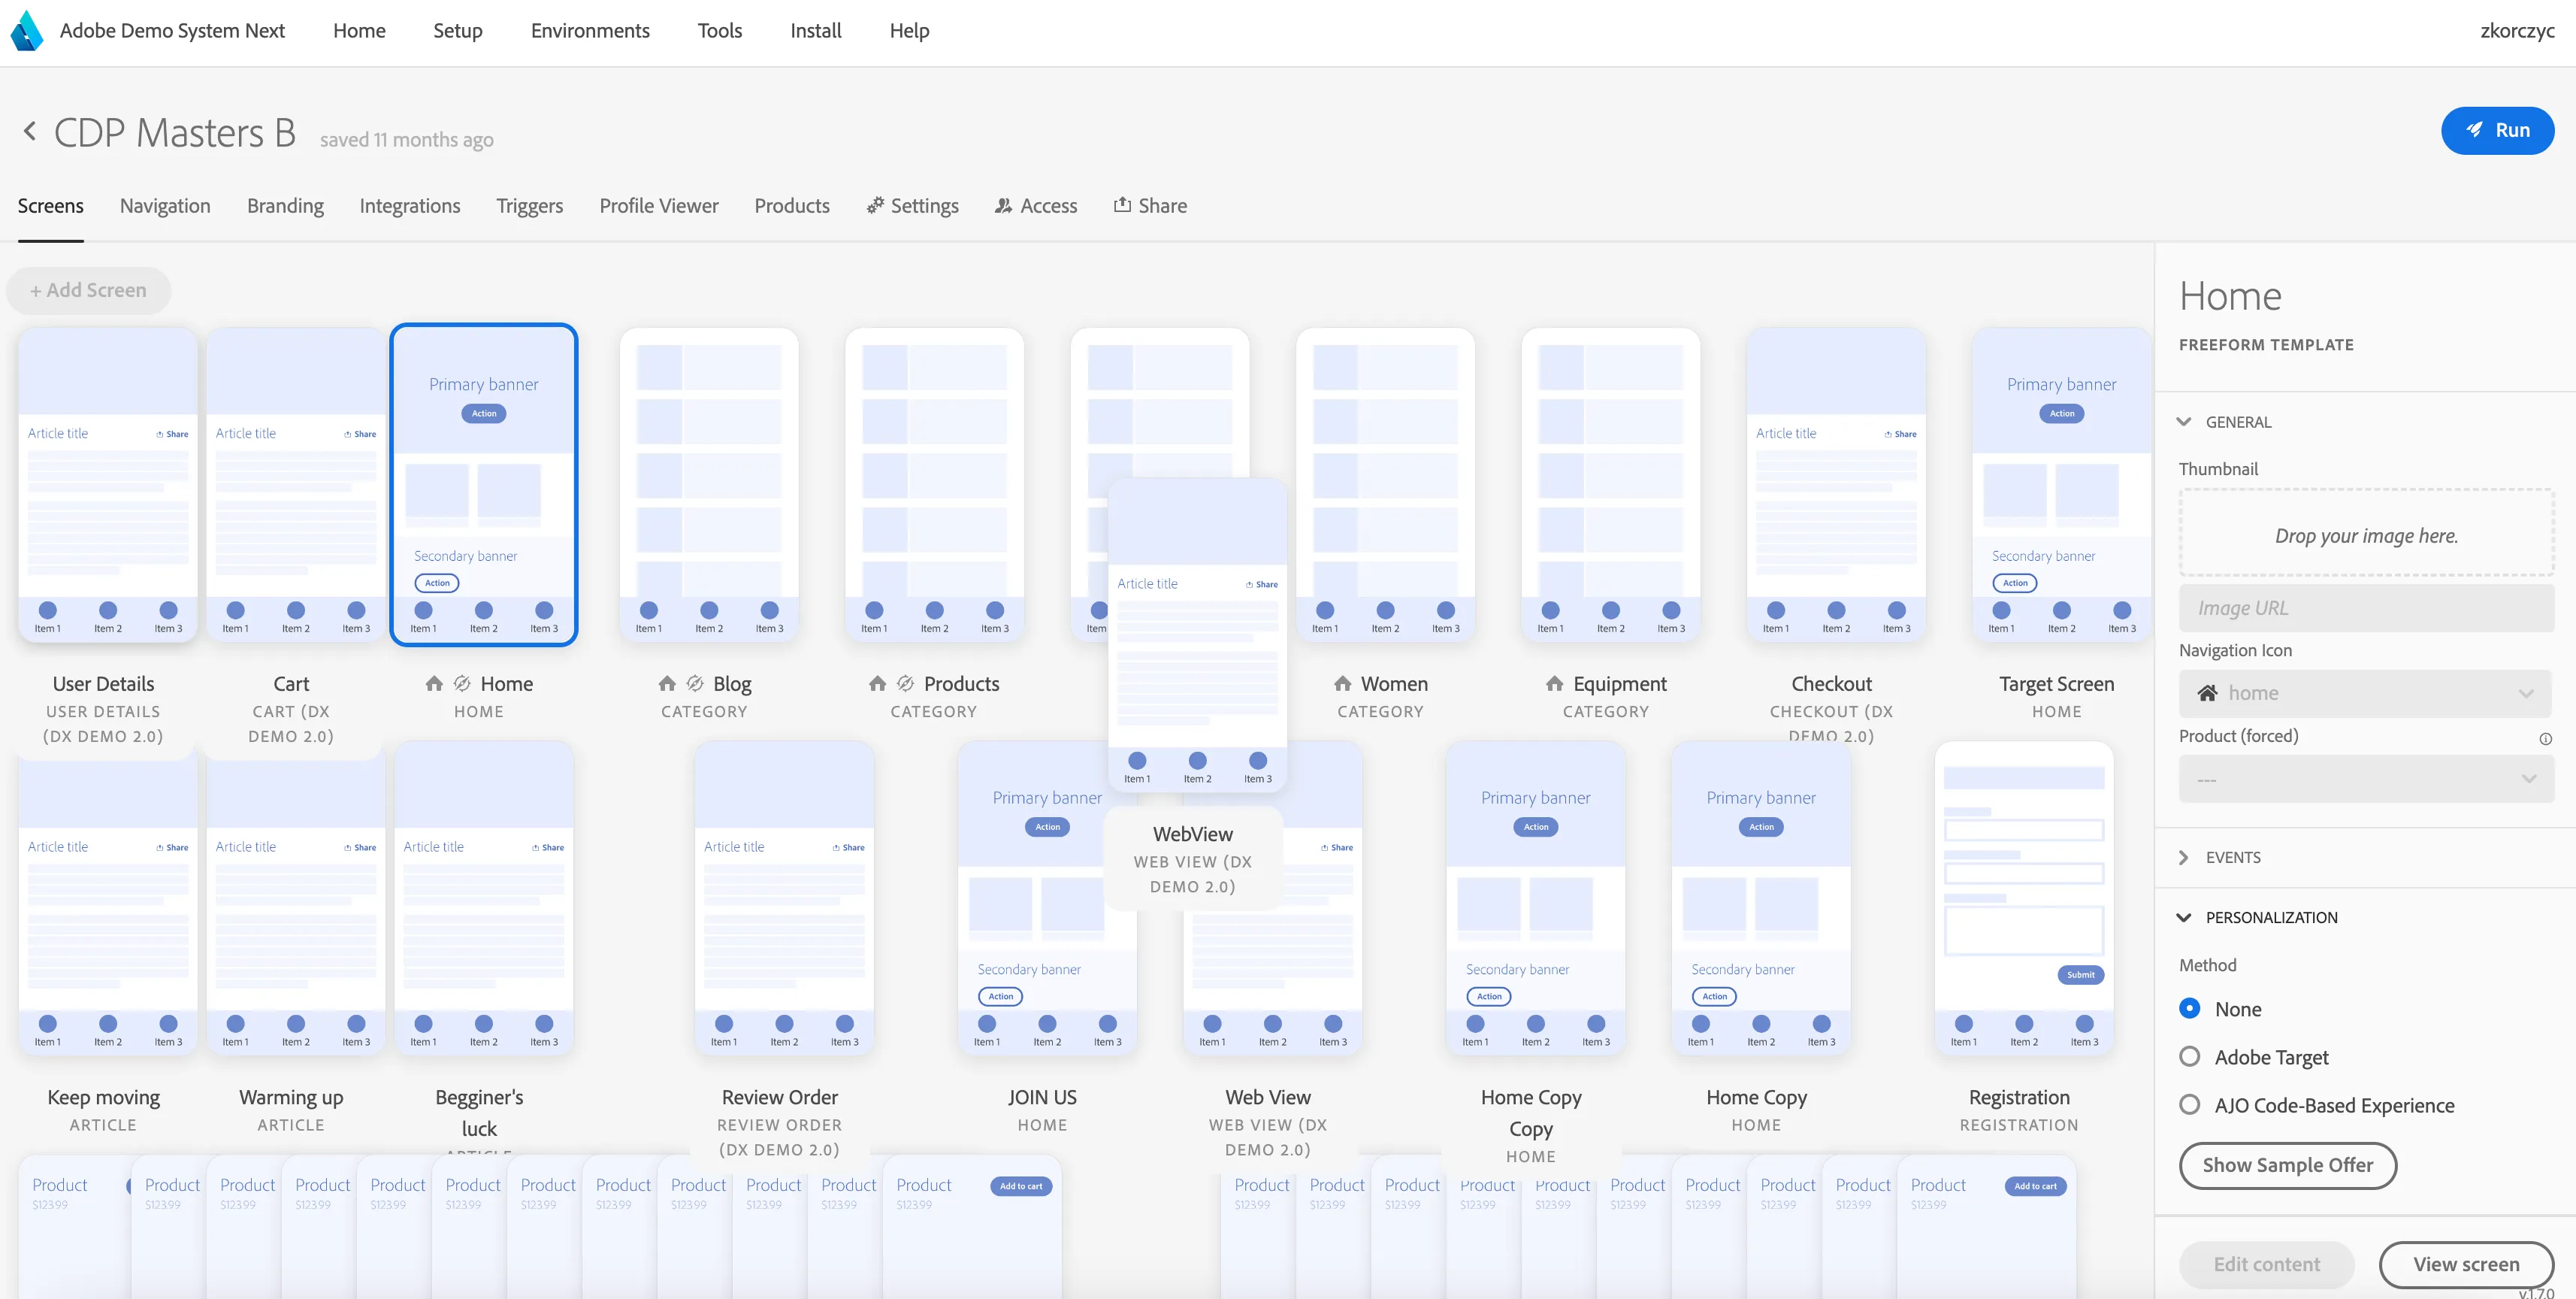Click the thumbnail image drop zone
The width and height of the screenshot is (2576, 1299).
tap(2366, 534)
